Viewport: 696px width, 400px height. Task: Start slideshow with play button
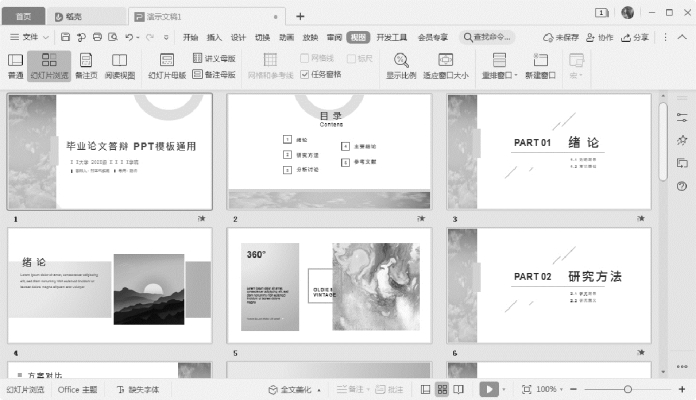(489, 389)
